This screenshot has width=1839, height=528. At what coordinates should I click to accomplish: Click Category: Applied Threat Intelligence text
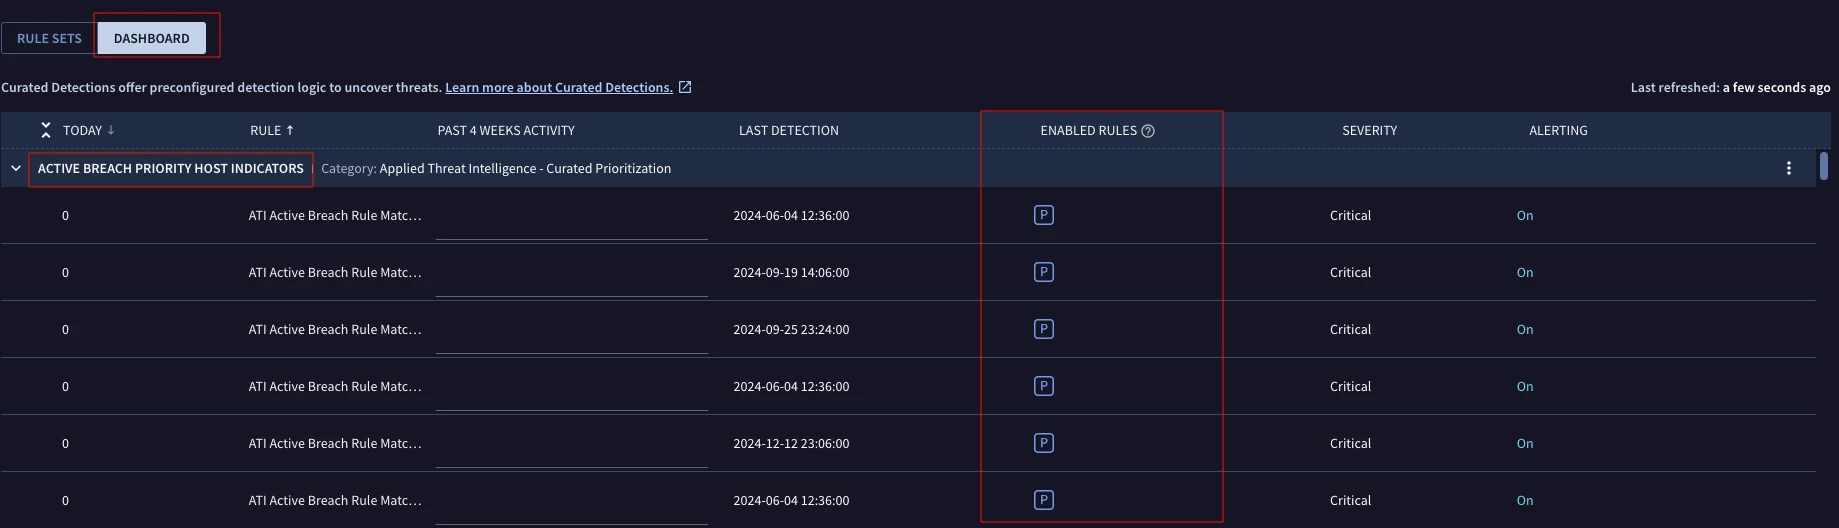coord(496,168)
